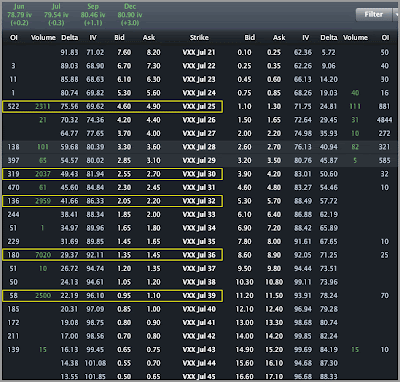The image size is (400, 382).
Task: Click call ask 1.10 for VXX Jul 39
Action: point(153,295)
